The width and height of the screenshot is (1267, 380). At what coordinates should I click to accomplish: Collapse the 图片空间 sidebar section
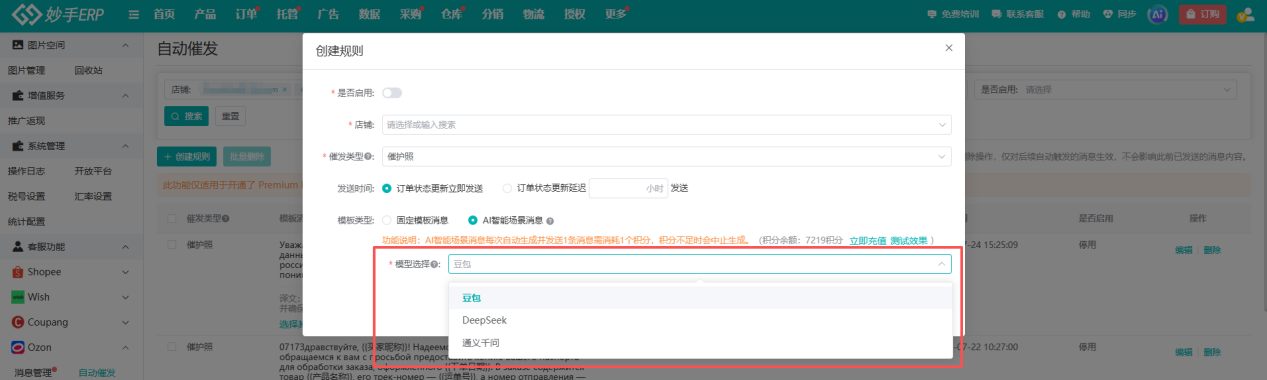click(x=124, y=46)
